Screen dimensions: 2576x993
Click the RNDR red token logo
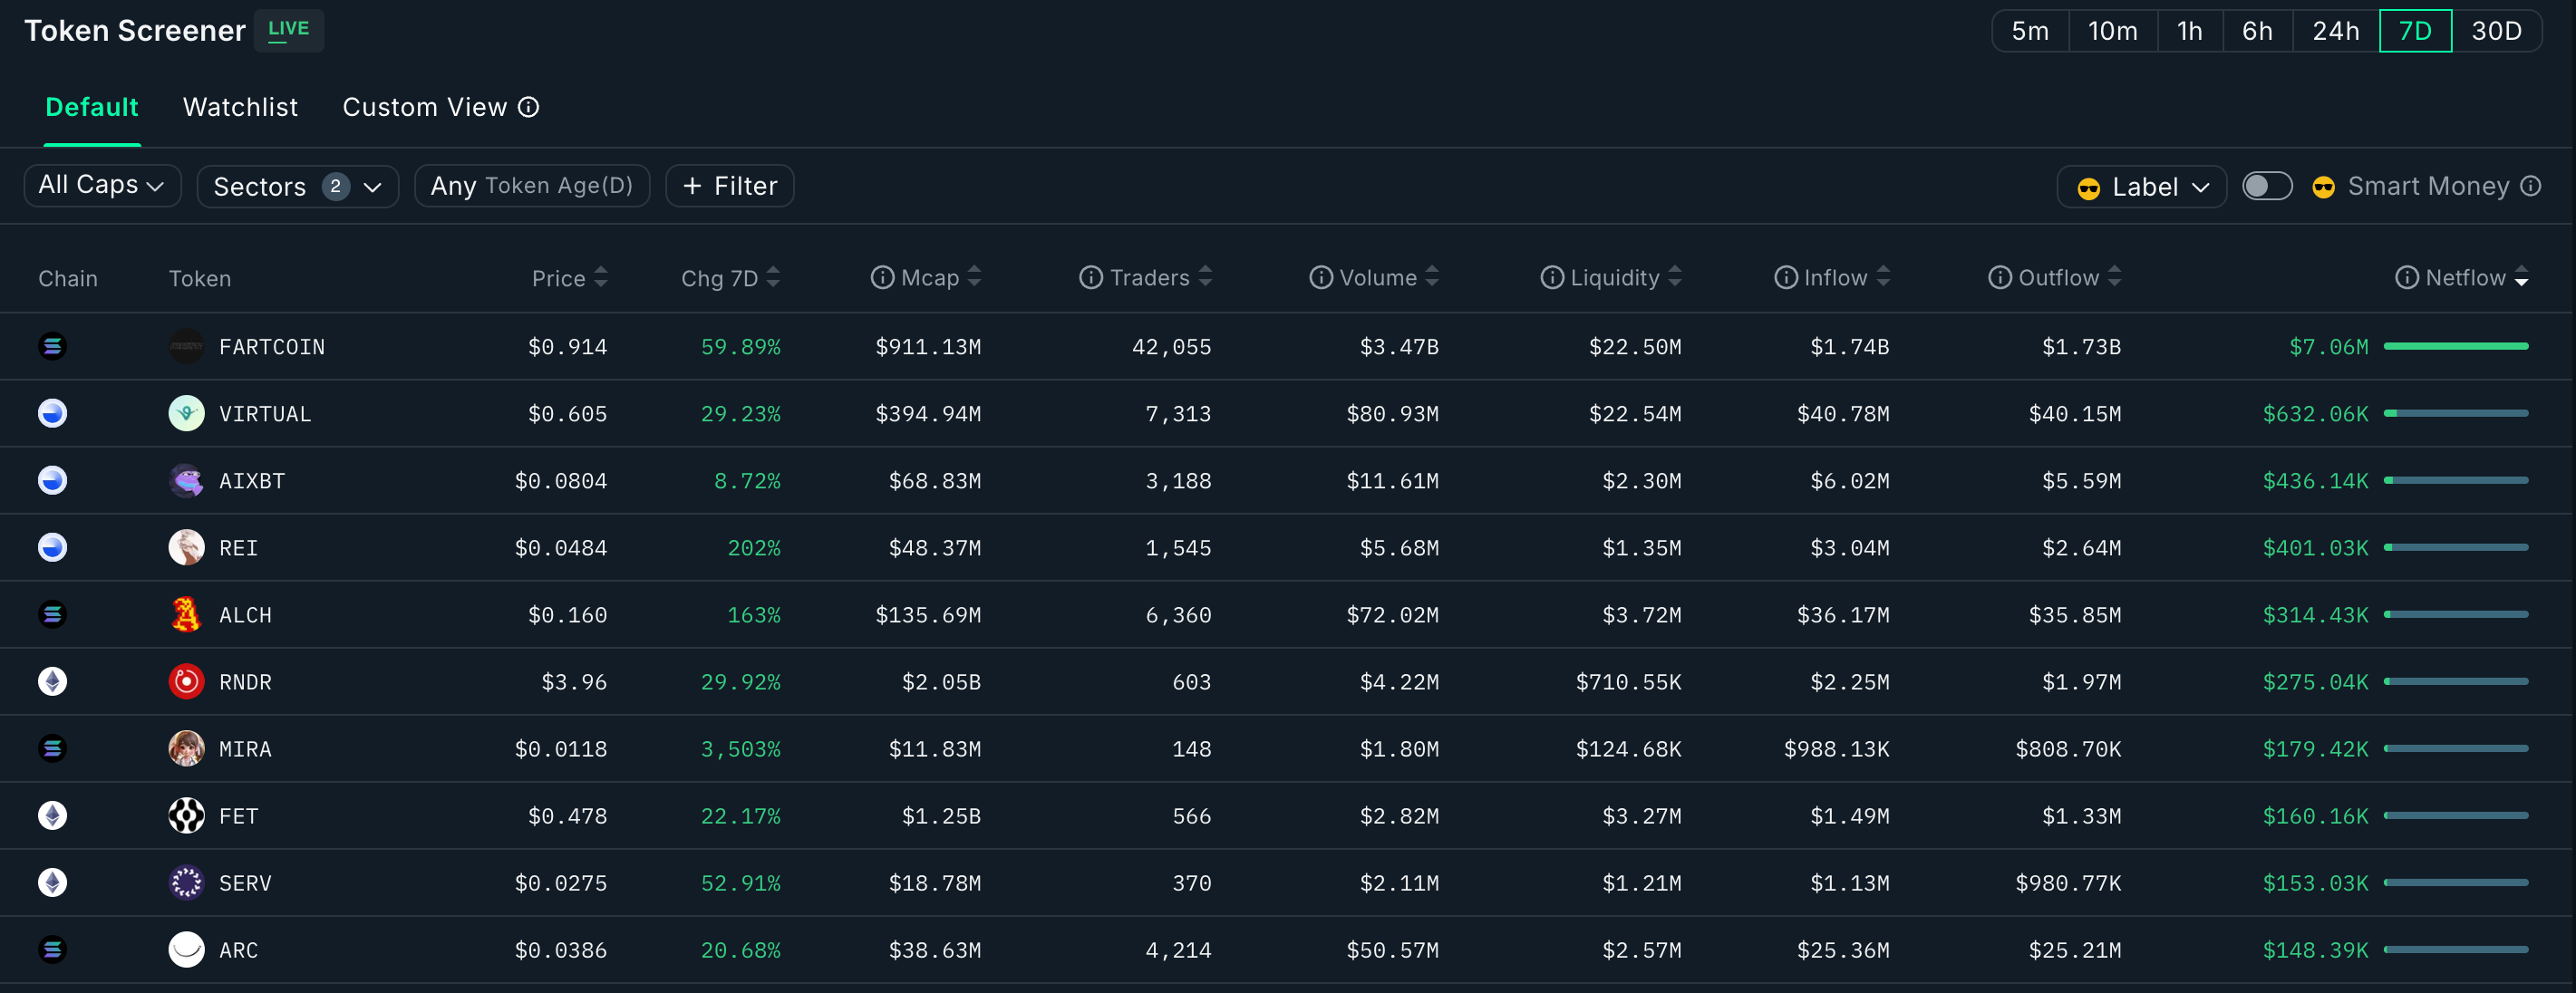coord(186,682)
